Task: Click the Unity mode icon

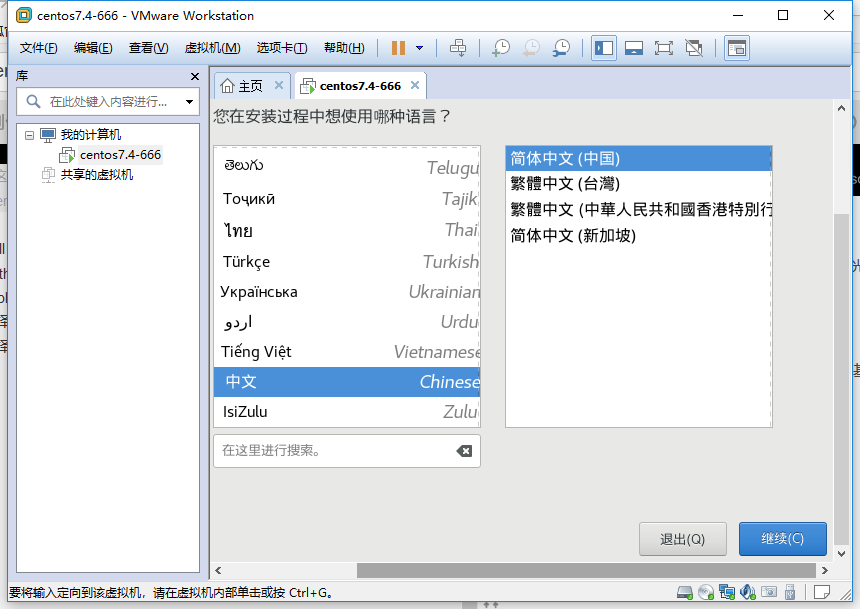Action: 694,48
